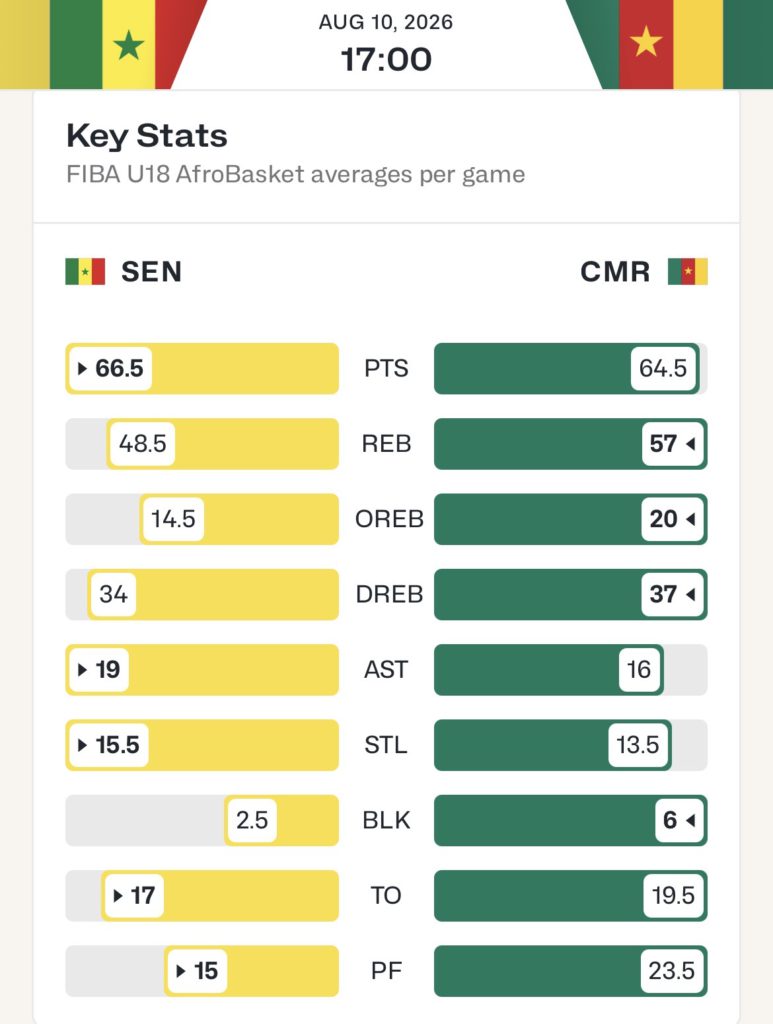The image size is (773, 1024).
Task: Click the arrow marker next to 57 rebounds
Action: [691, 444]
